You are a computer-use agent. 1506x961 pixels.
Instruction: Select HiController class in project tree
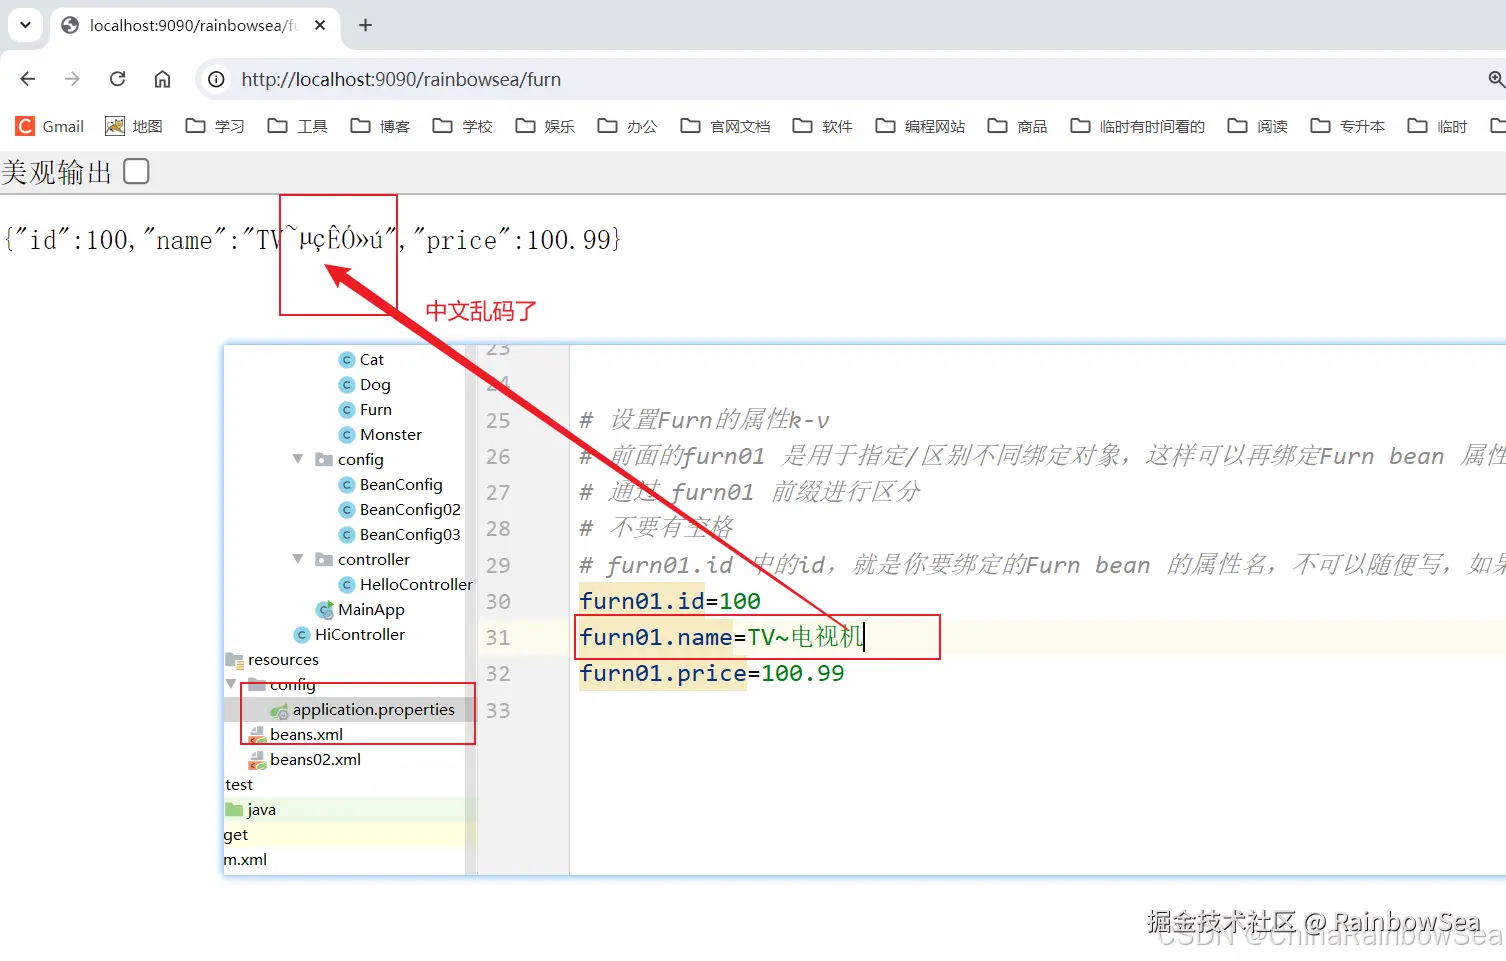[349, 634]
